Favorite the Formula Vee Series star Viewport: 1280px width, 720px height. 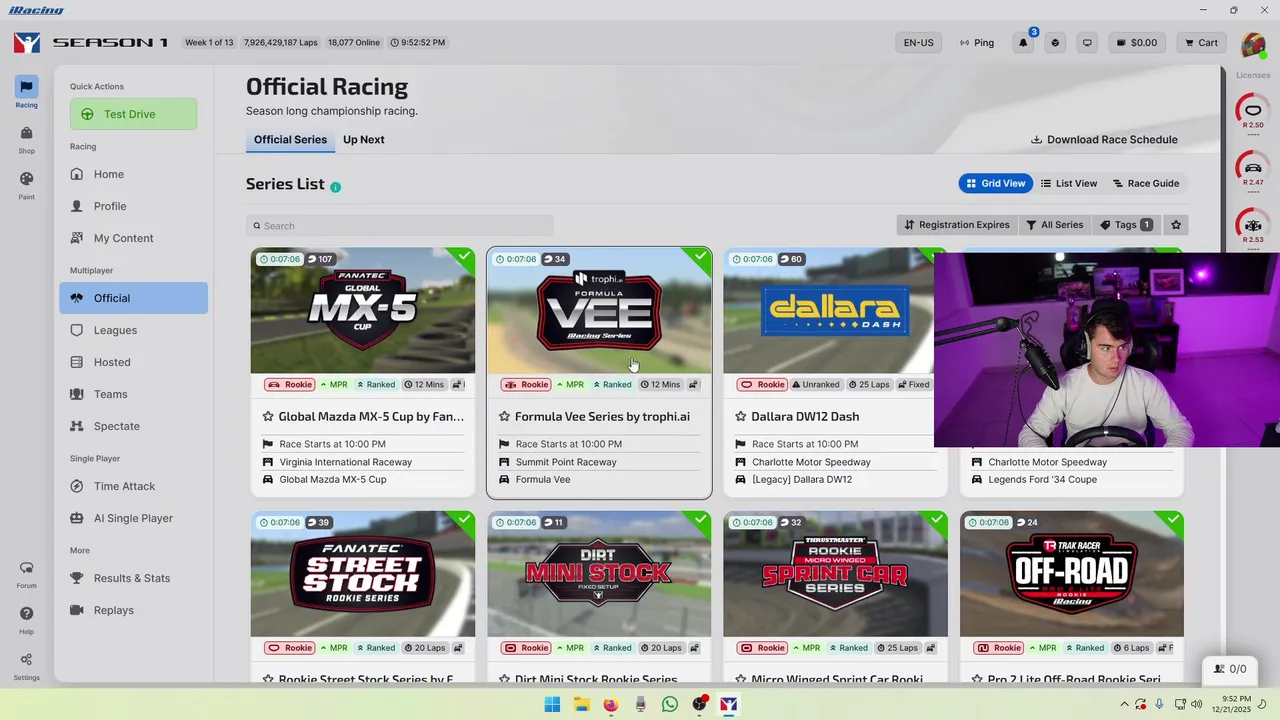tap(504, 417)
